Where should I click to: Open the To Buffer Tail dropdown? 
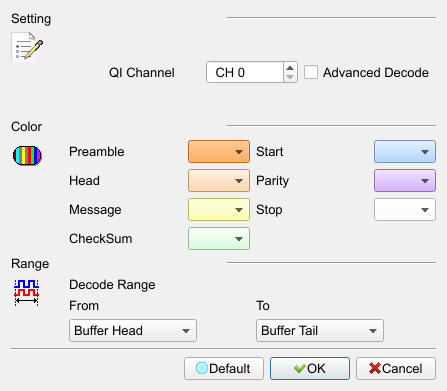[x=320, y=331]
